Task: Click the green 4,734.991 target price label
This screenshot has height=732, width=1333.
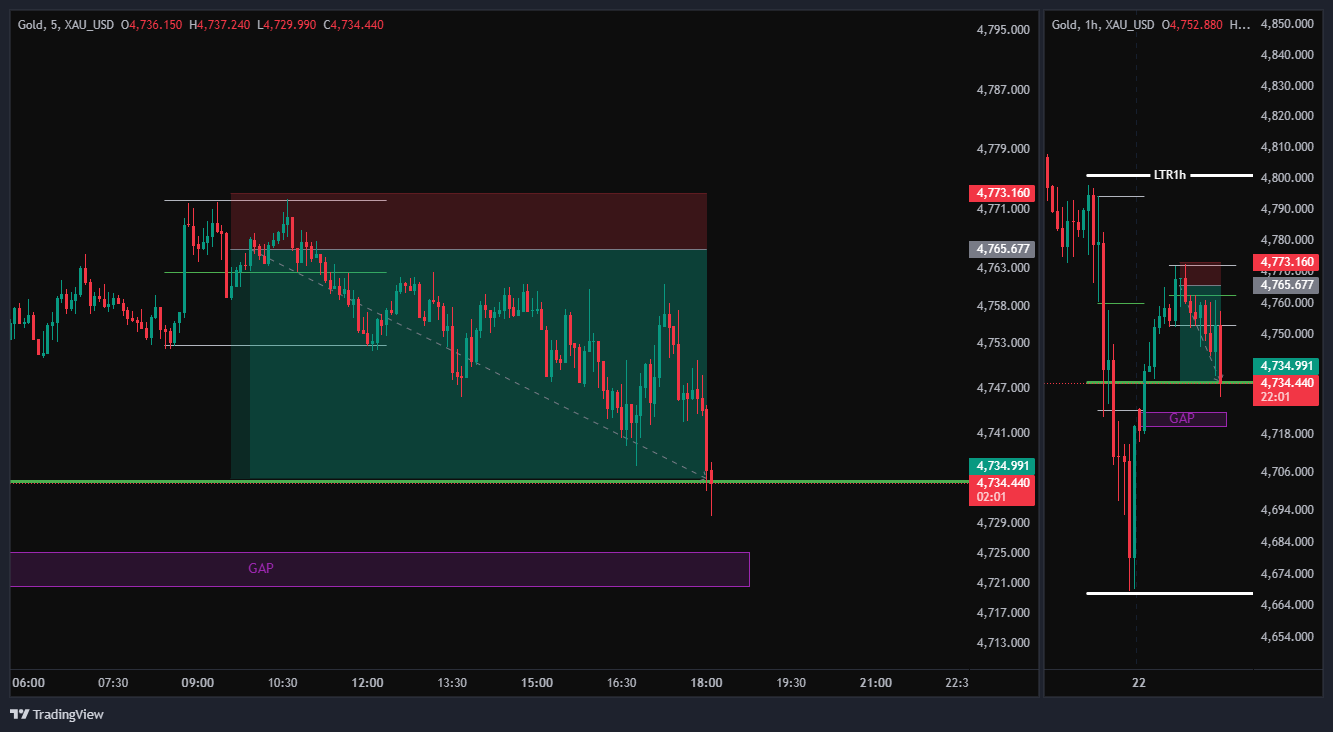Action: coord(1003,466)
